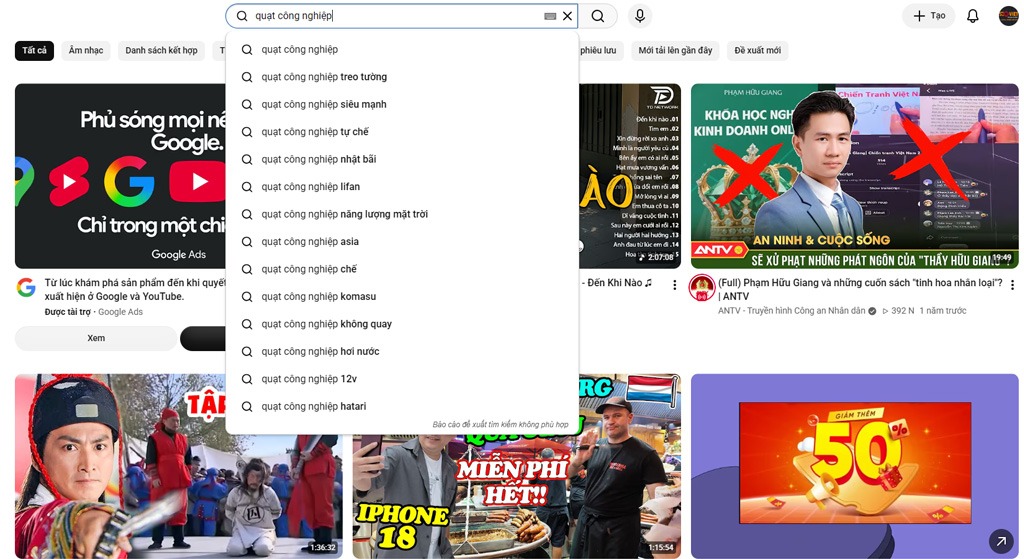Image resolution: width=1024 pixels, height=559 pixels.
Task: Choose suggestion 'quạt công nghiệp năng lượng mặt trời'
Action: (402, 214)
